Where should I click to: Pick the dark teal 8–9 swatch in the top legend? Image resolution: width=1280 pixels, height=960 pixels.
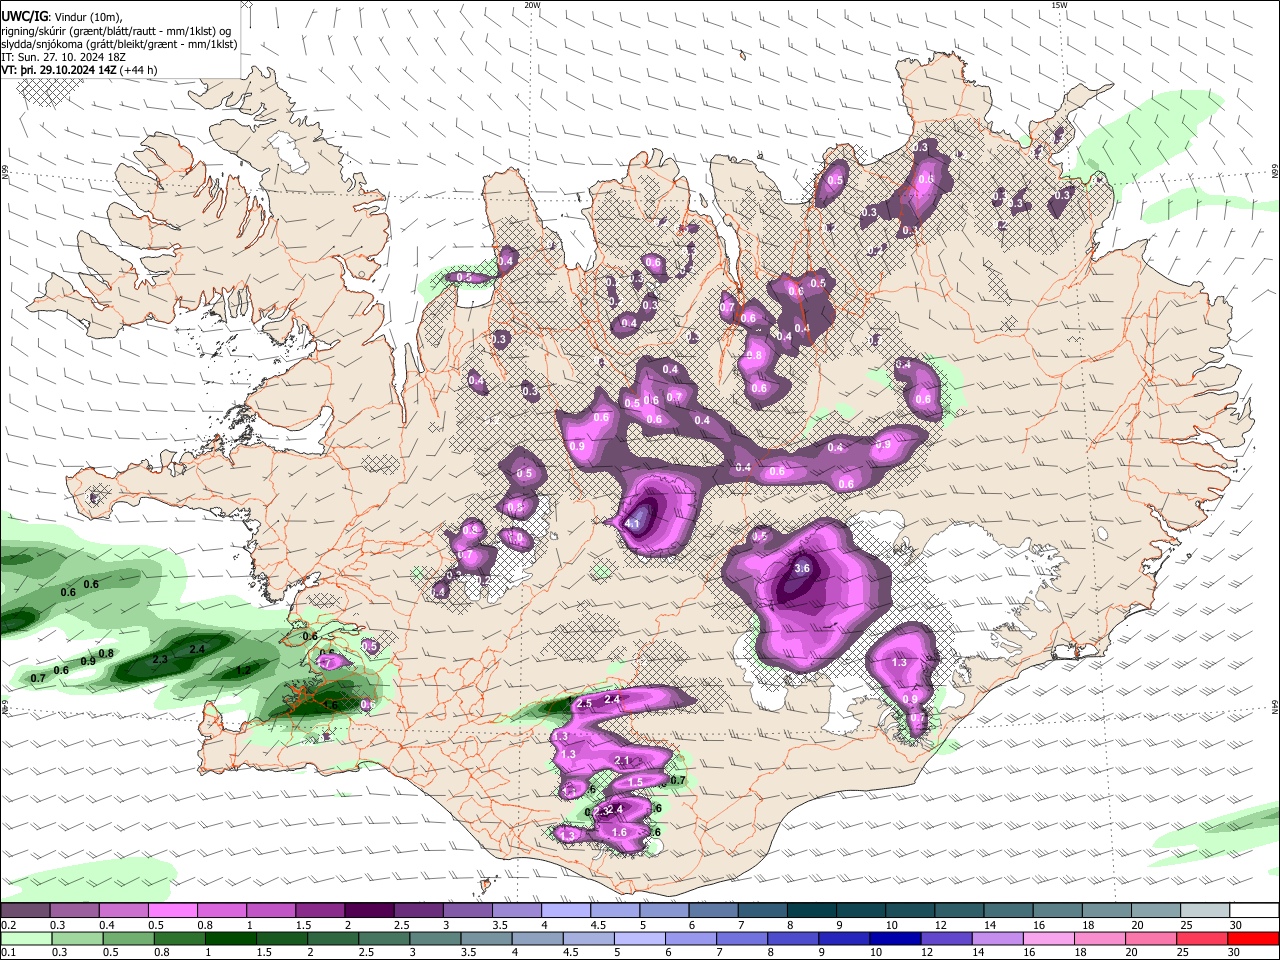(x=812, y=911)
